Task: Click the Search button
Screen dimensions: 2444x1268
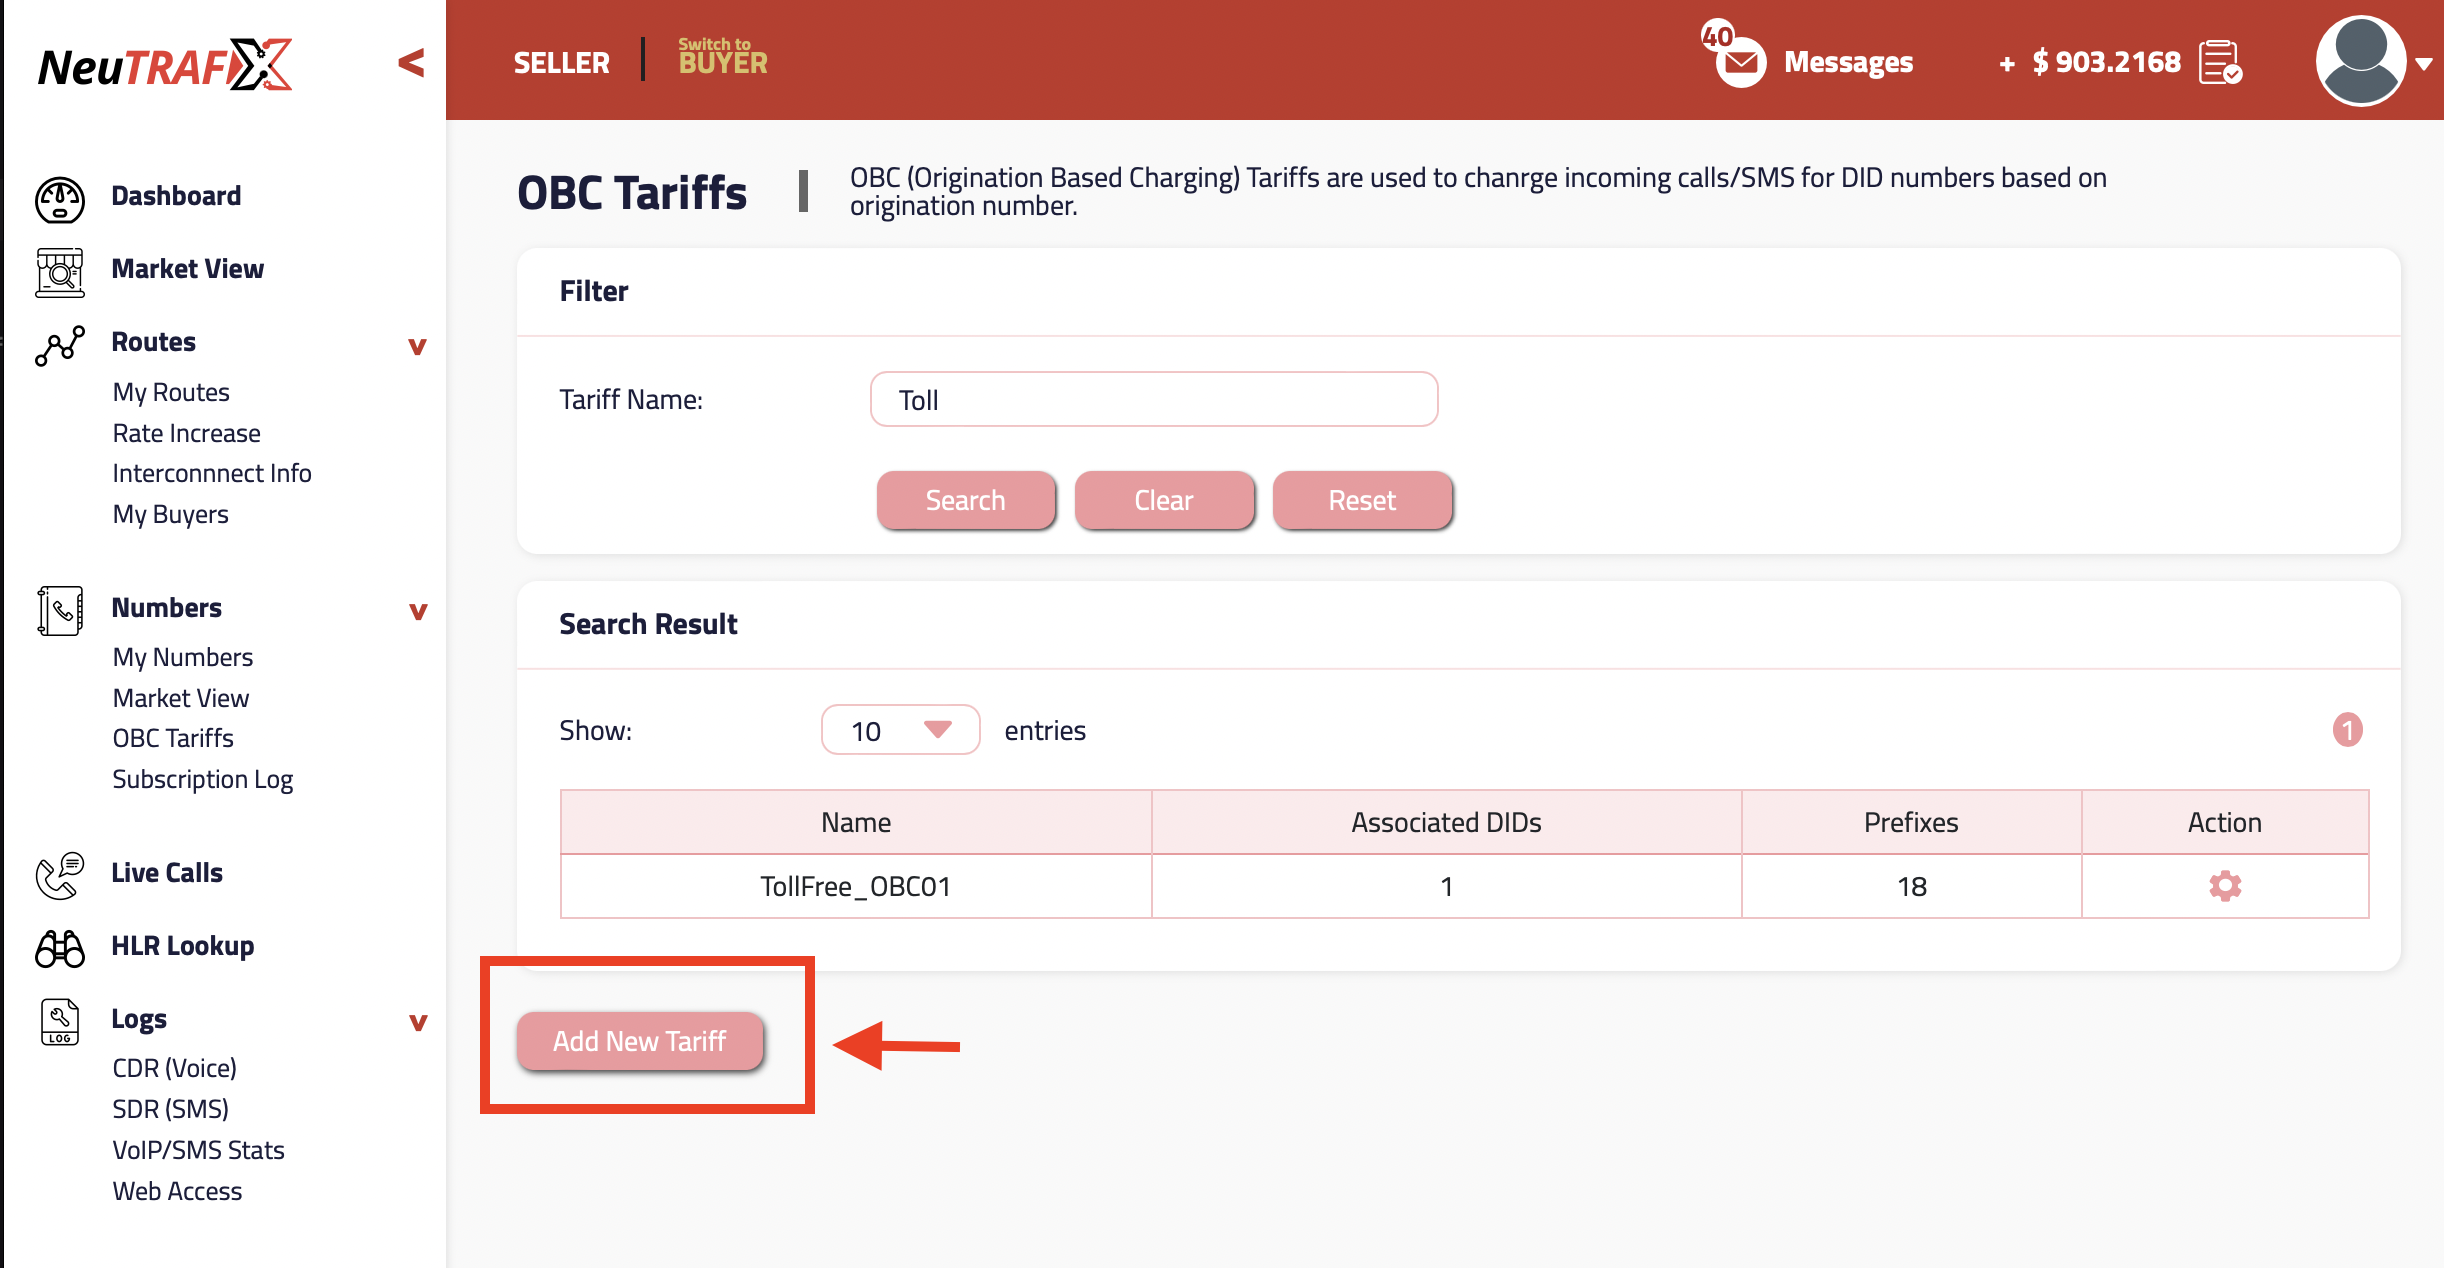Action: click(965, 500)
